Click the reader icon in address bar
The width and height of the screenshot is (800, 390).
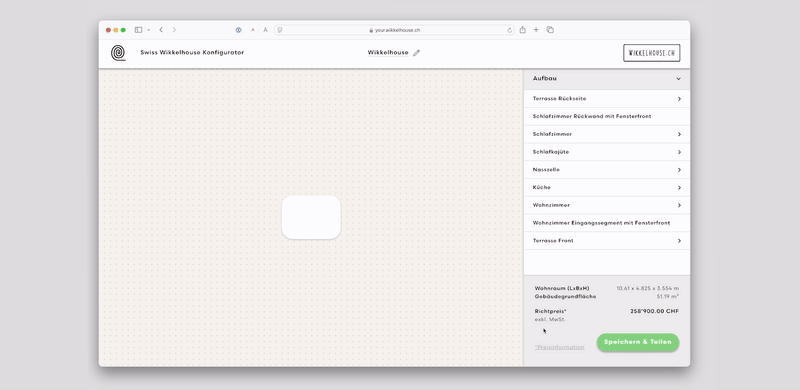pyautogui.click(x=280, y=30)
